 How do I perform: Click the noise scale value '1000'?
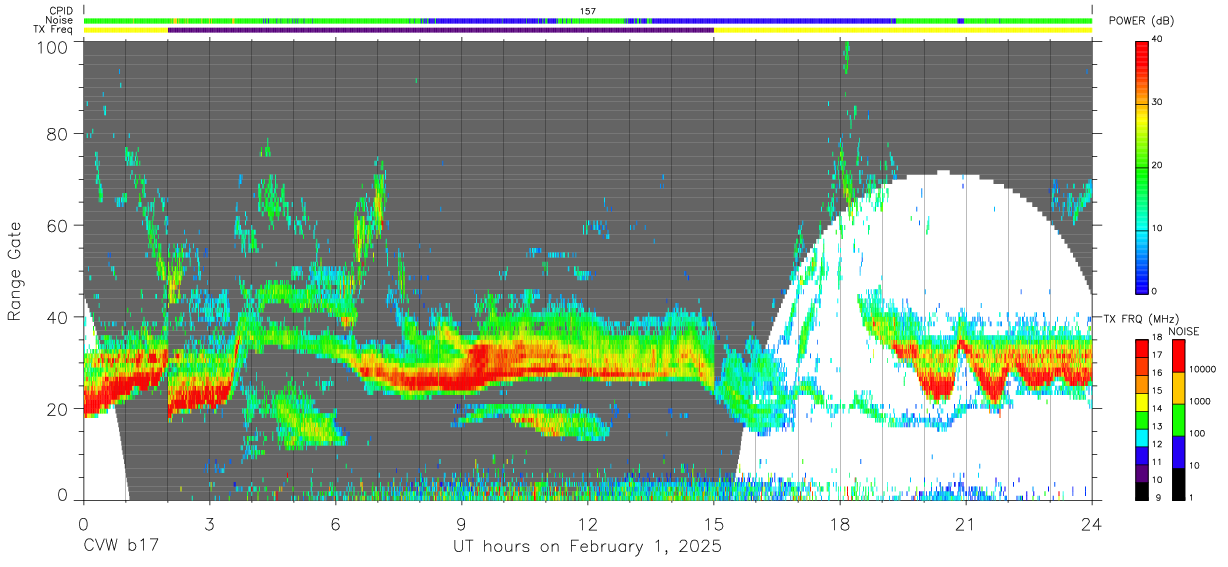click(x=1199, y=401)
